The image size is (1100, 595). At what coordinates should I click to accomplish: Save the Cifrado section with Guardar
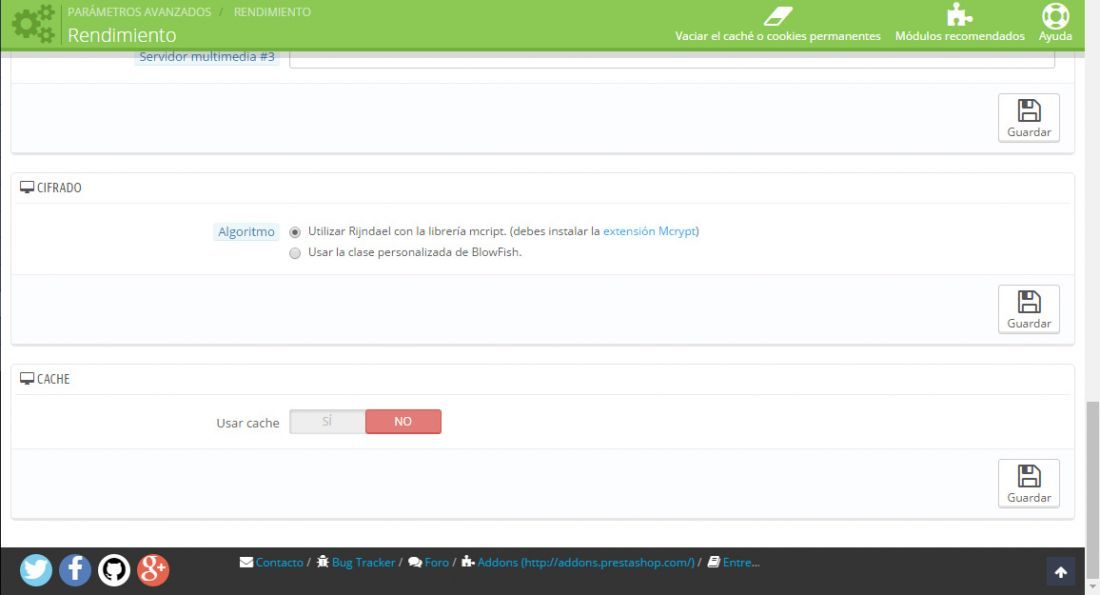tap(1028, 309)
